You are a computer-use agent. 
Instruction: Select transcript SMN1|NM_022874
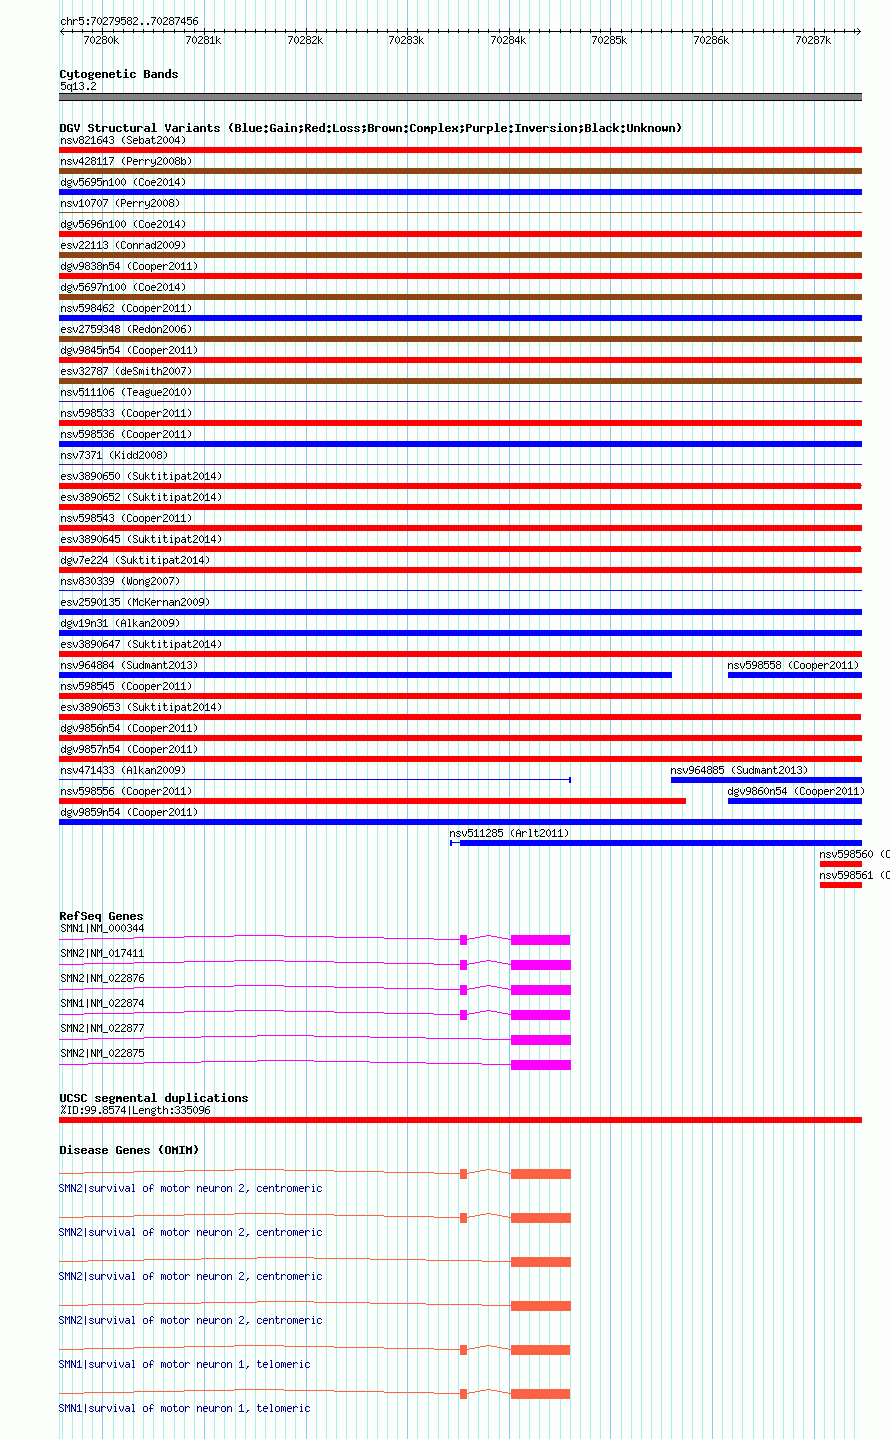click(x=102, y=1003)
